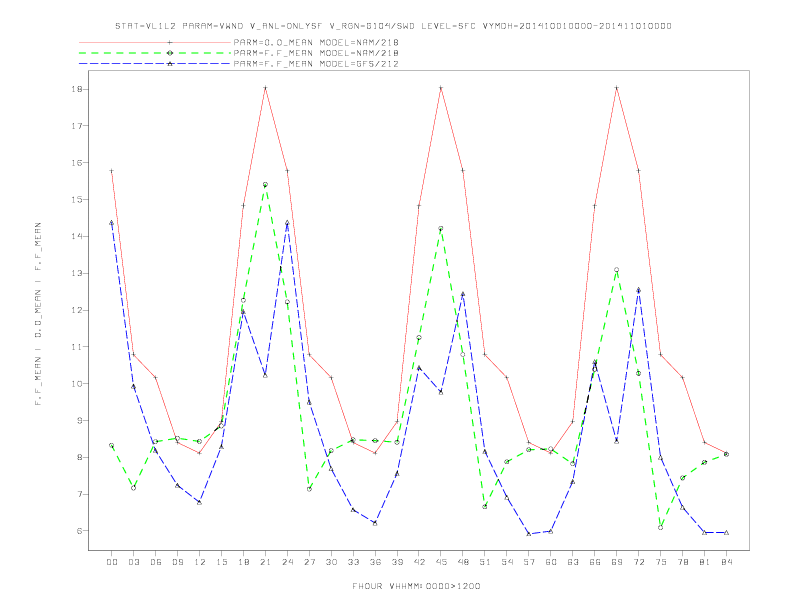Click x-axis tick label 69
The image size is (792, 612).
point(617,562)
